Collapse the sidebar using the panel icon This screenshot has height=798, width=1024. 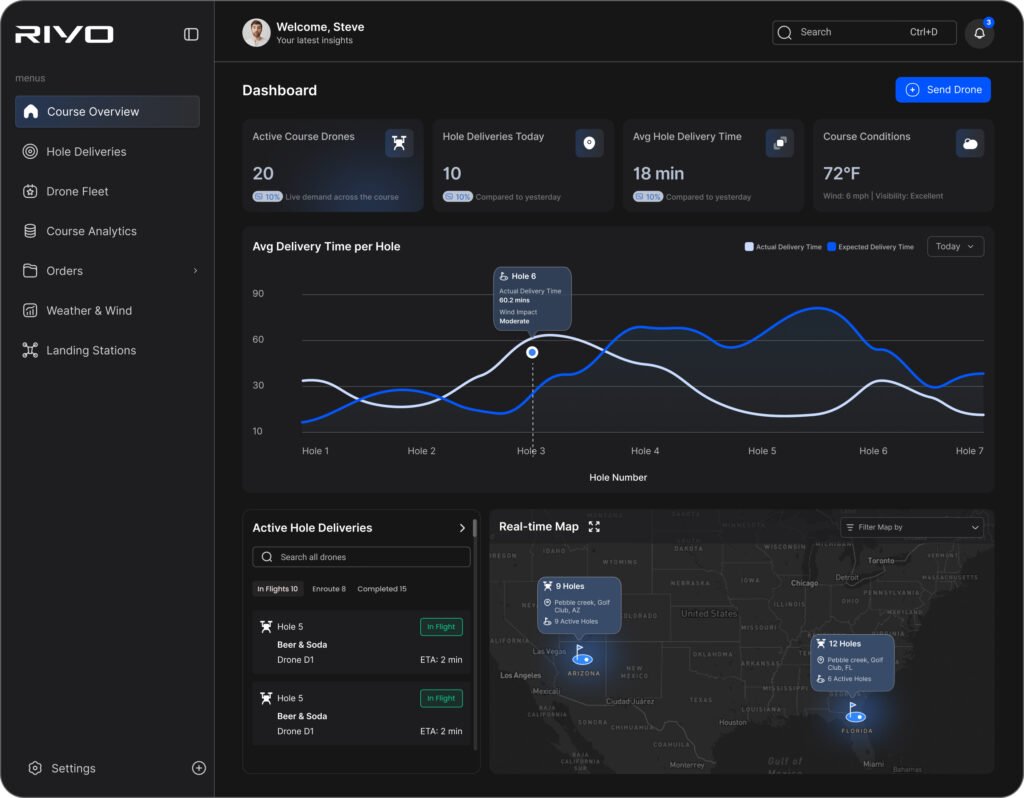(191, 34)
